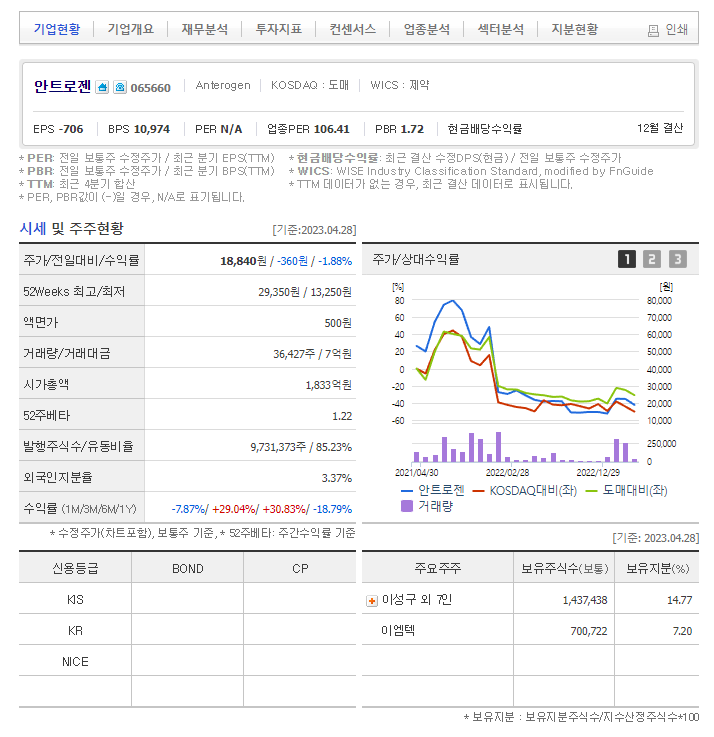Click the CP column header
The height and width of the screenshot is (737, 714).
pyautogui.click(x=300, y=568)
